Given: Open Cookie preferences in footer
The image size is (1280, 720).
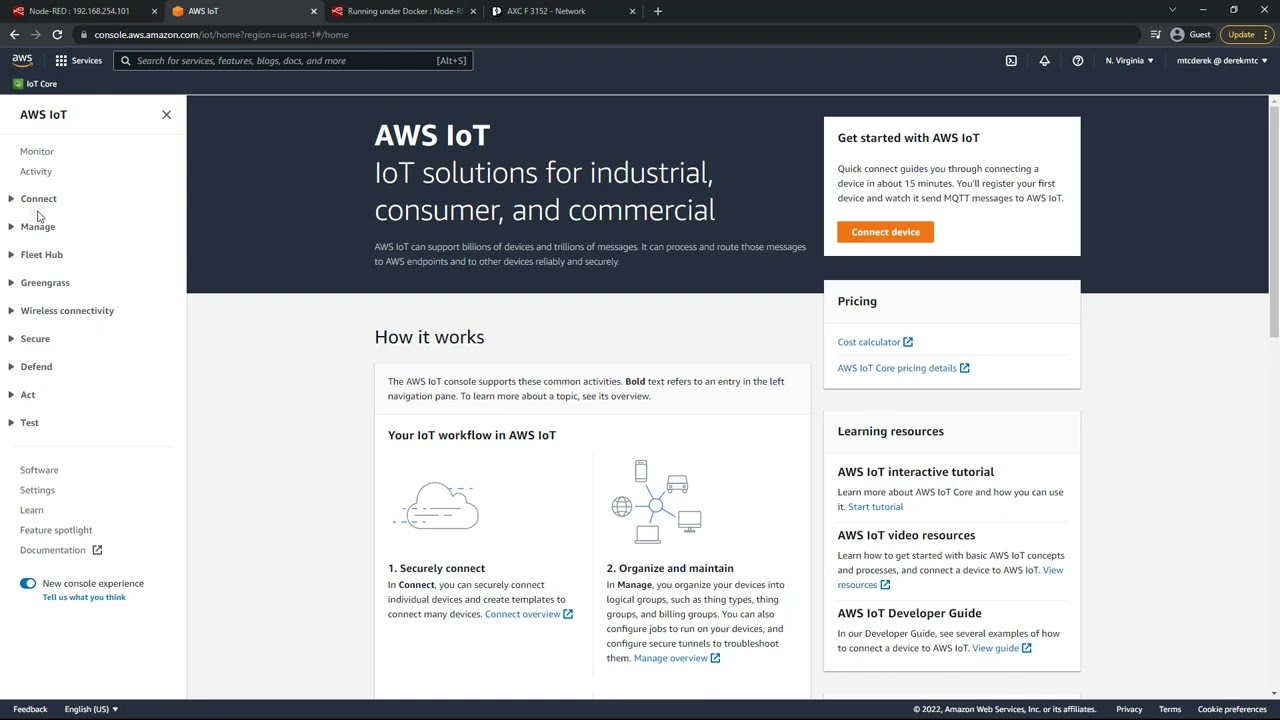Looking at the screenshot, I should pos(1232,709).
